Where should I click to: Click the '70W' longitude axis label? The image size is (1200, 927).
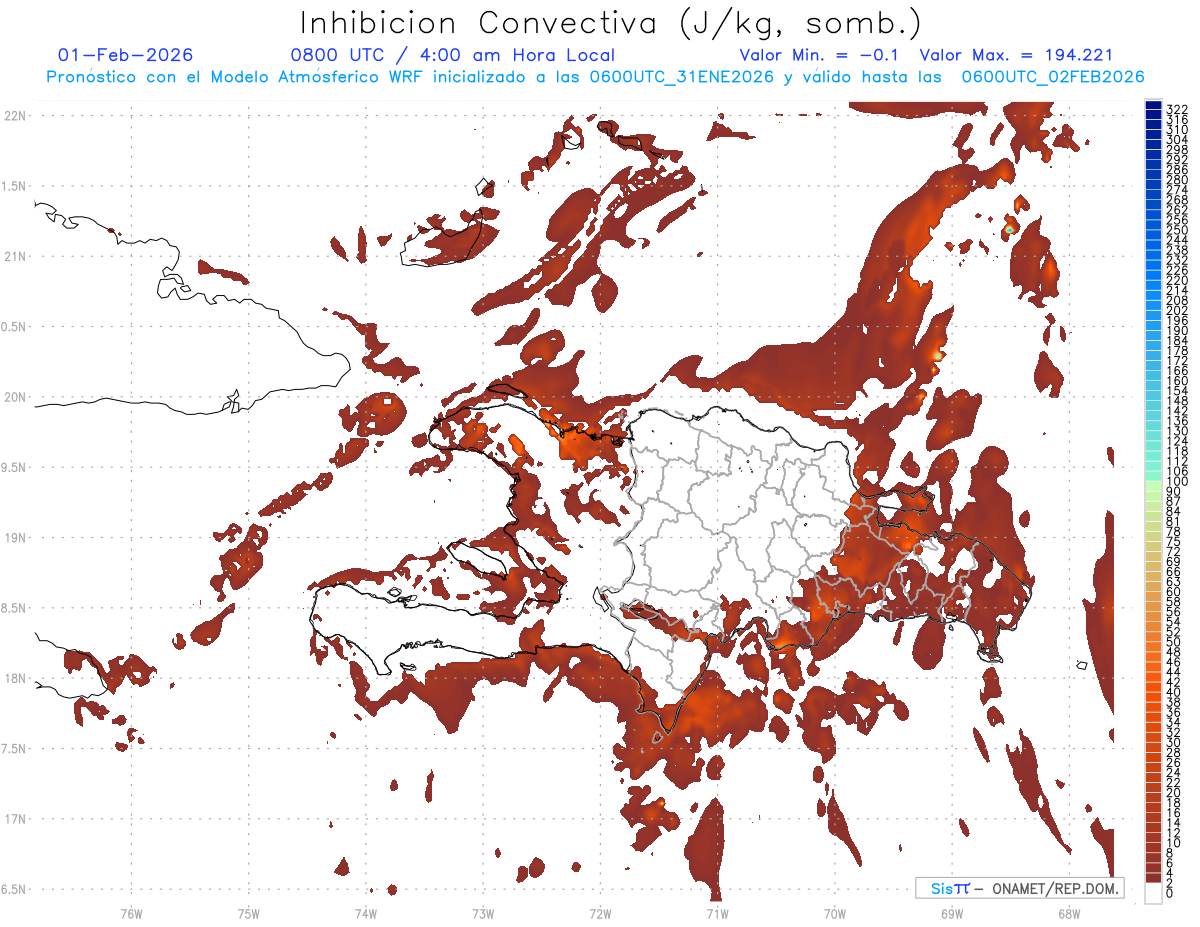click(x=834, y=913)
